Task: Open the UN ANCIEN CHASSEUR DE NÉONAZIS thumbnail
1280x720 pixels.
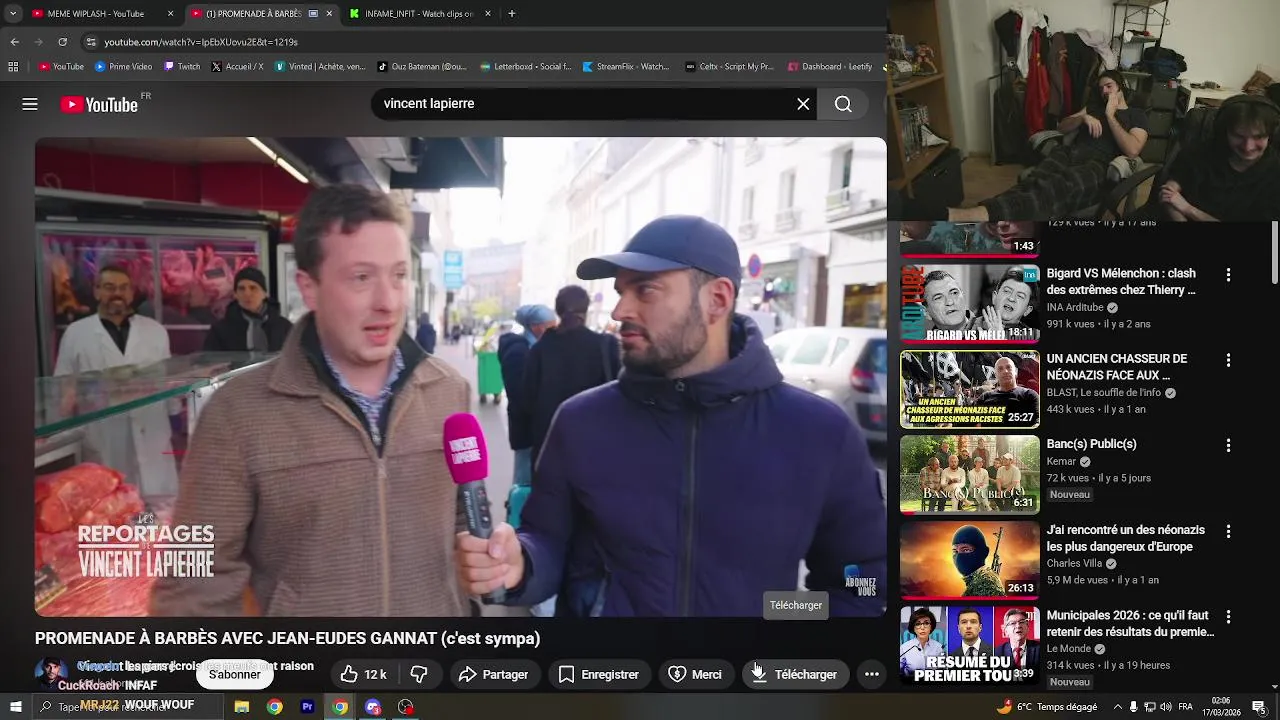Action: (x=970, y=389)
